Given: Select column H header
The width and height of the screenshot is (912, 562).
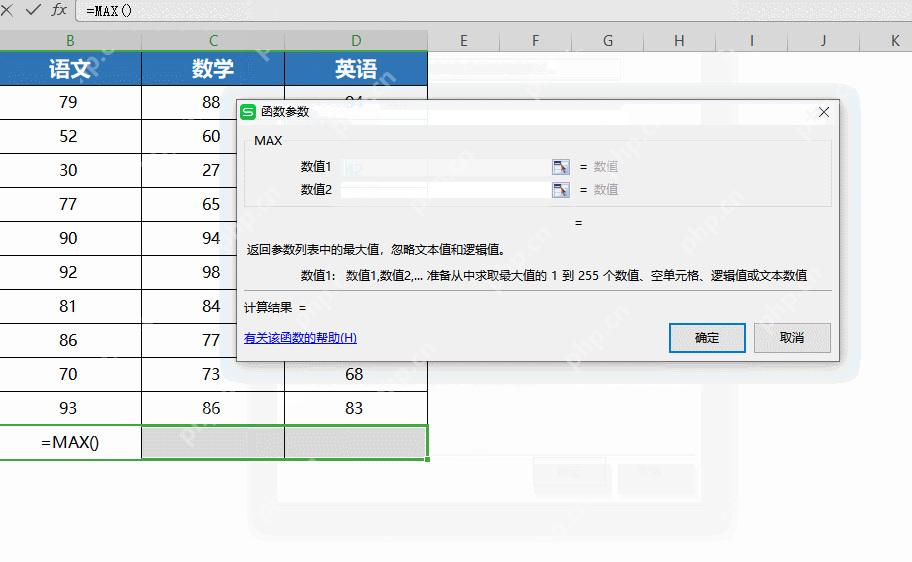Looking at the screenshot, I should [679, 41].
